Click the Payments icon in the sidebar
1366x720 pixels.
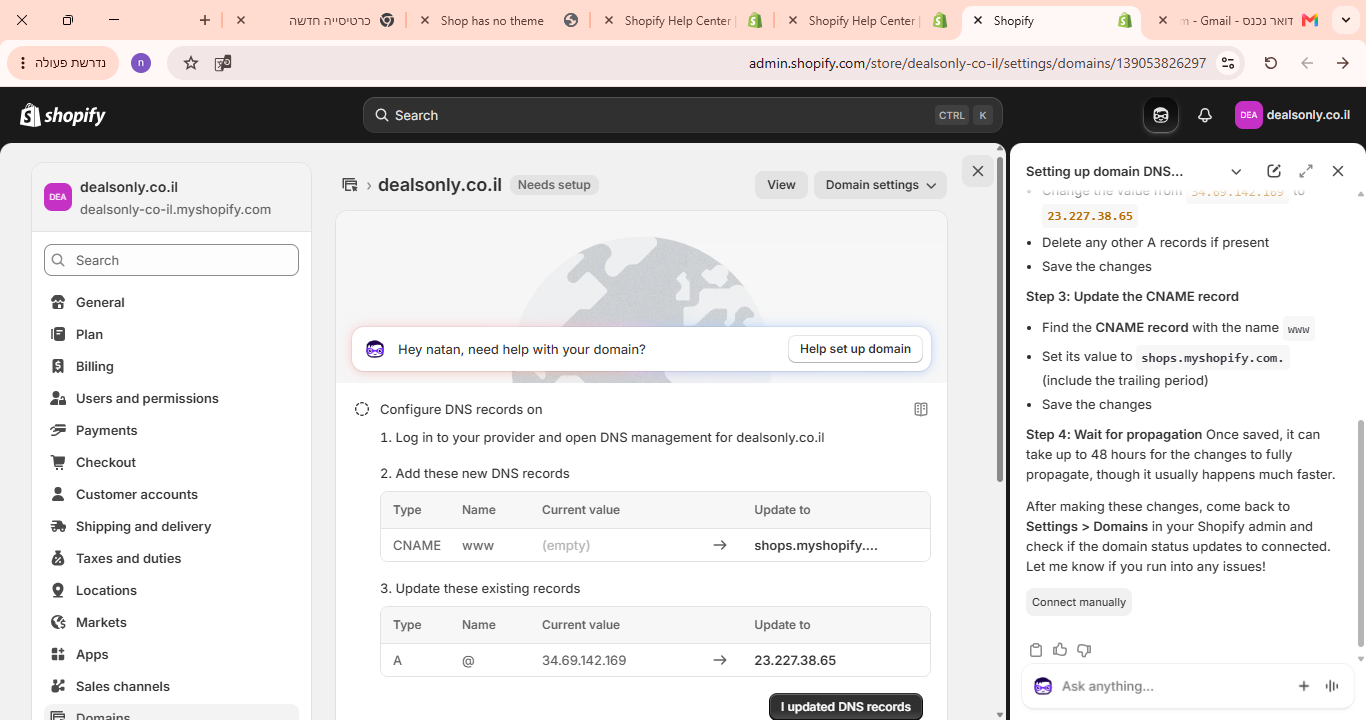(58, 430)
